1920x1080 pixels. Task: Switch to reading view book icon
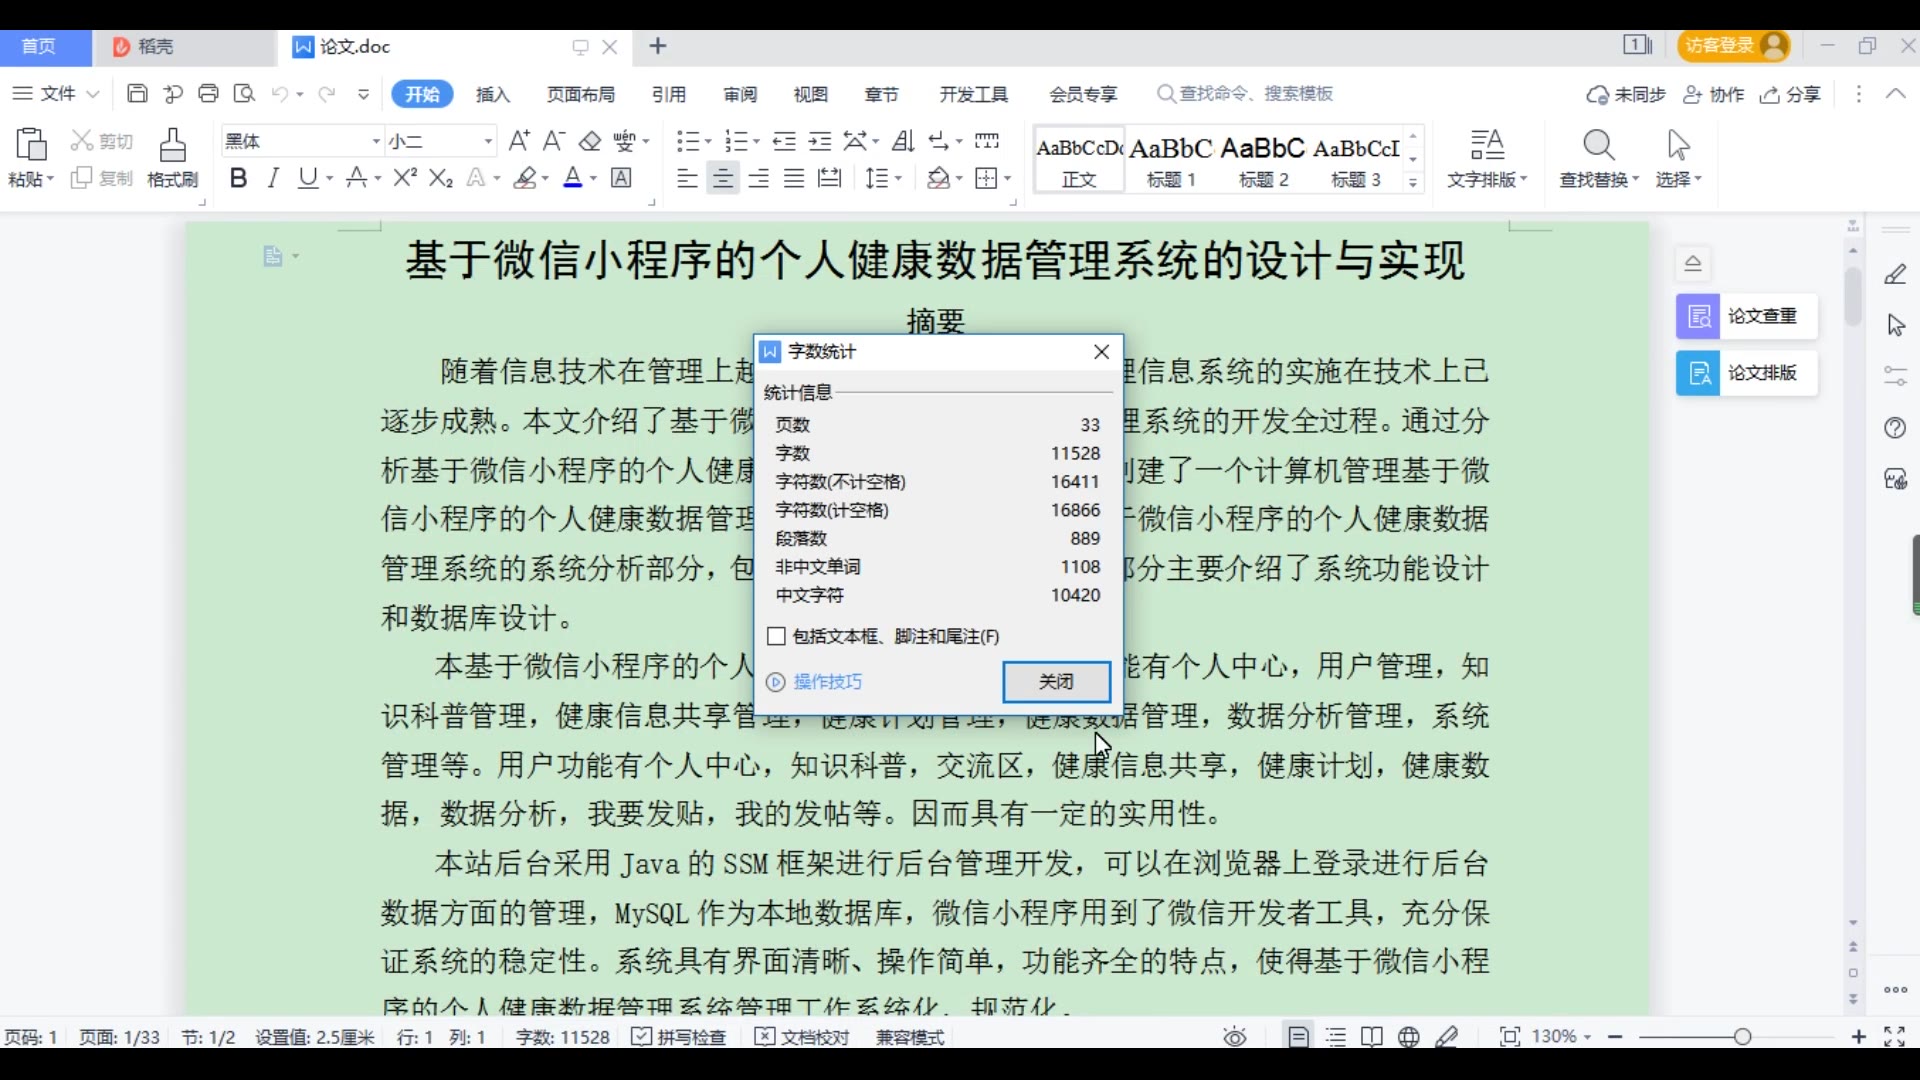coord(1372,1037)
